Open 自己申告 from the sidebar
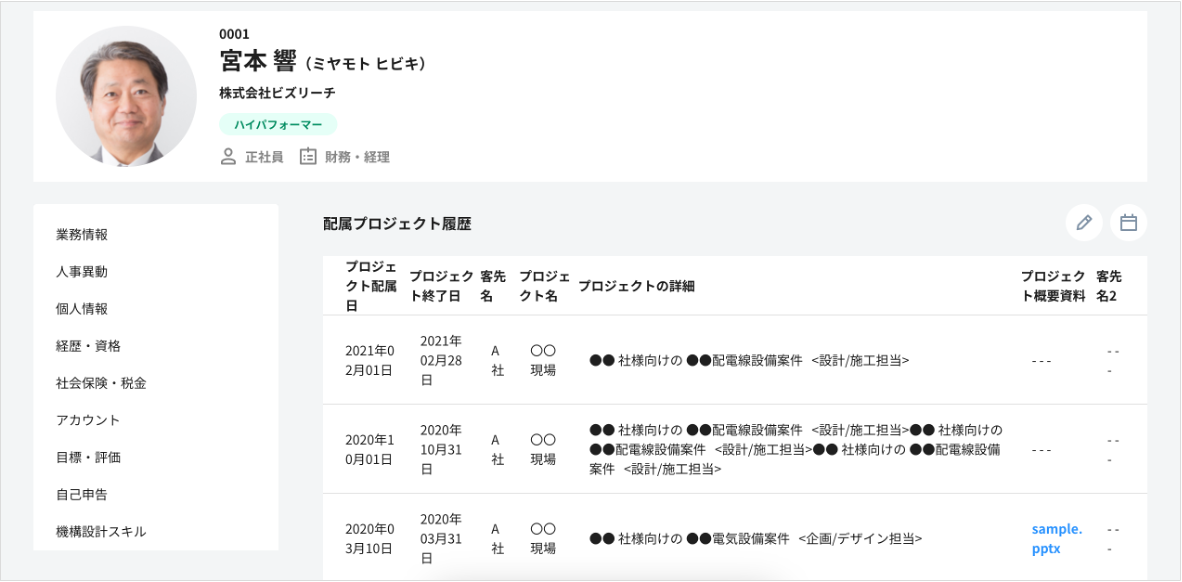Screen dimensions: 1182x582 (82, 494)
